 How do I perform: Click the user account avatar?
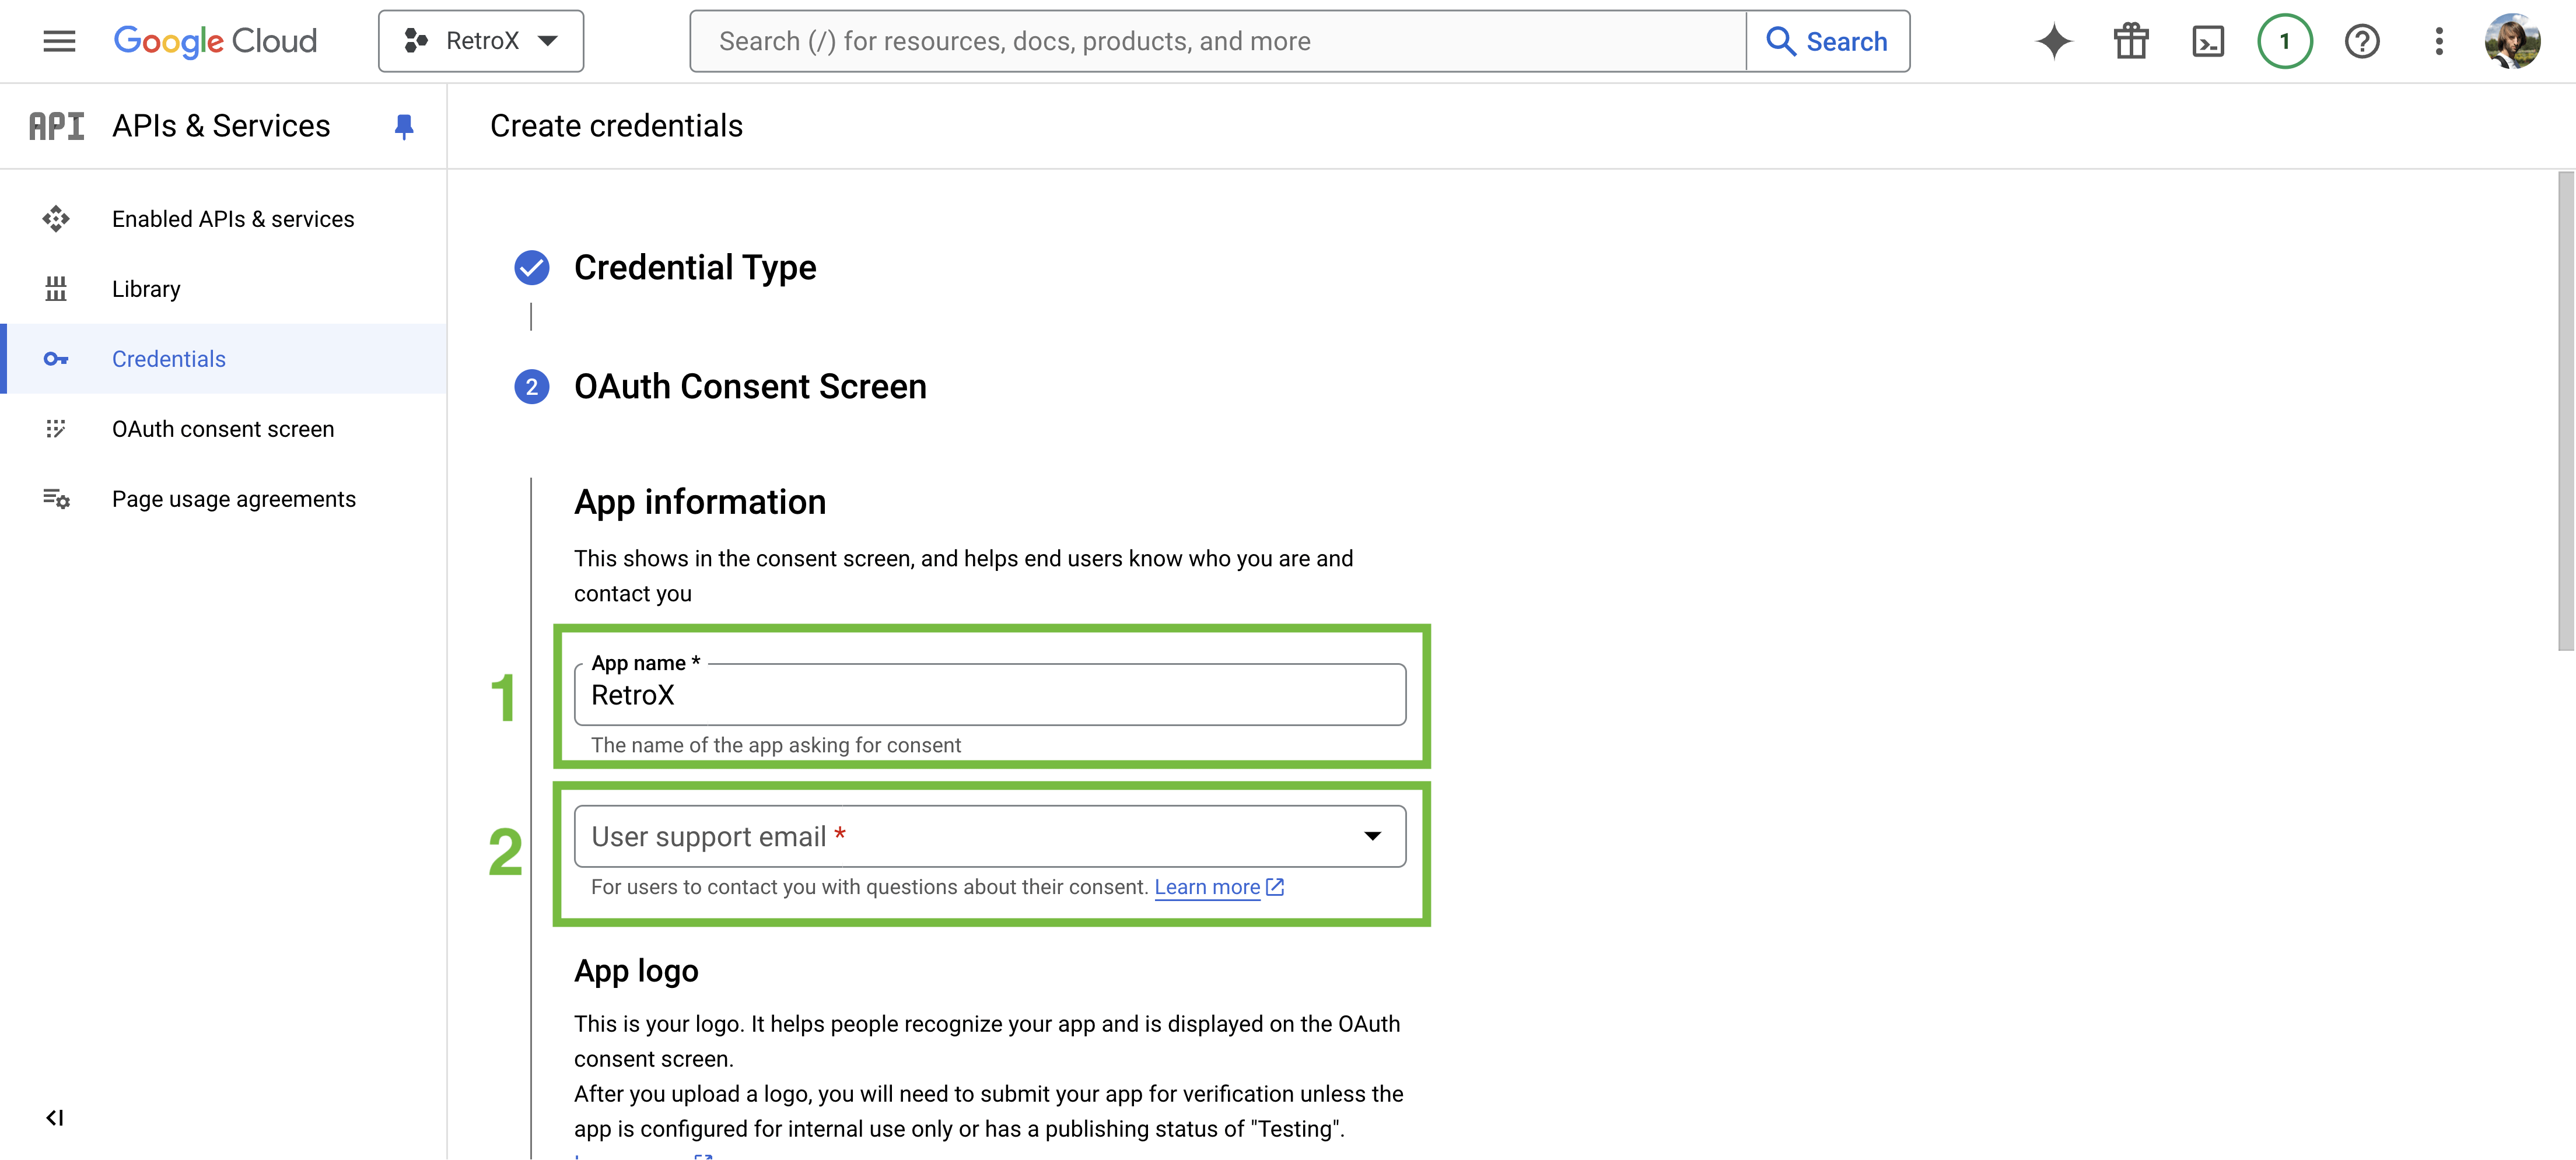tap(2512, 41)
